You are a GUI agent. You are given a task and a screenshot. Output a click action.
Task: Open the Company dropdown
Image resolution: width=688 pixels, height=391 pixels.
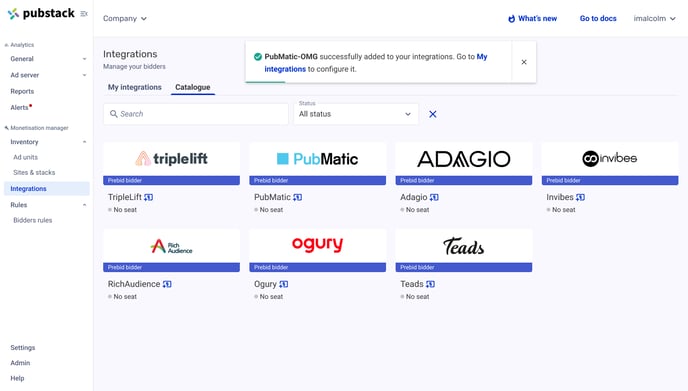(x=125, y=18)
